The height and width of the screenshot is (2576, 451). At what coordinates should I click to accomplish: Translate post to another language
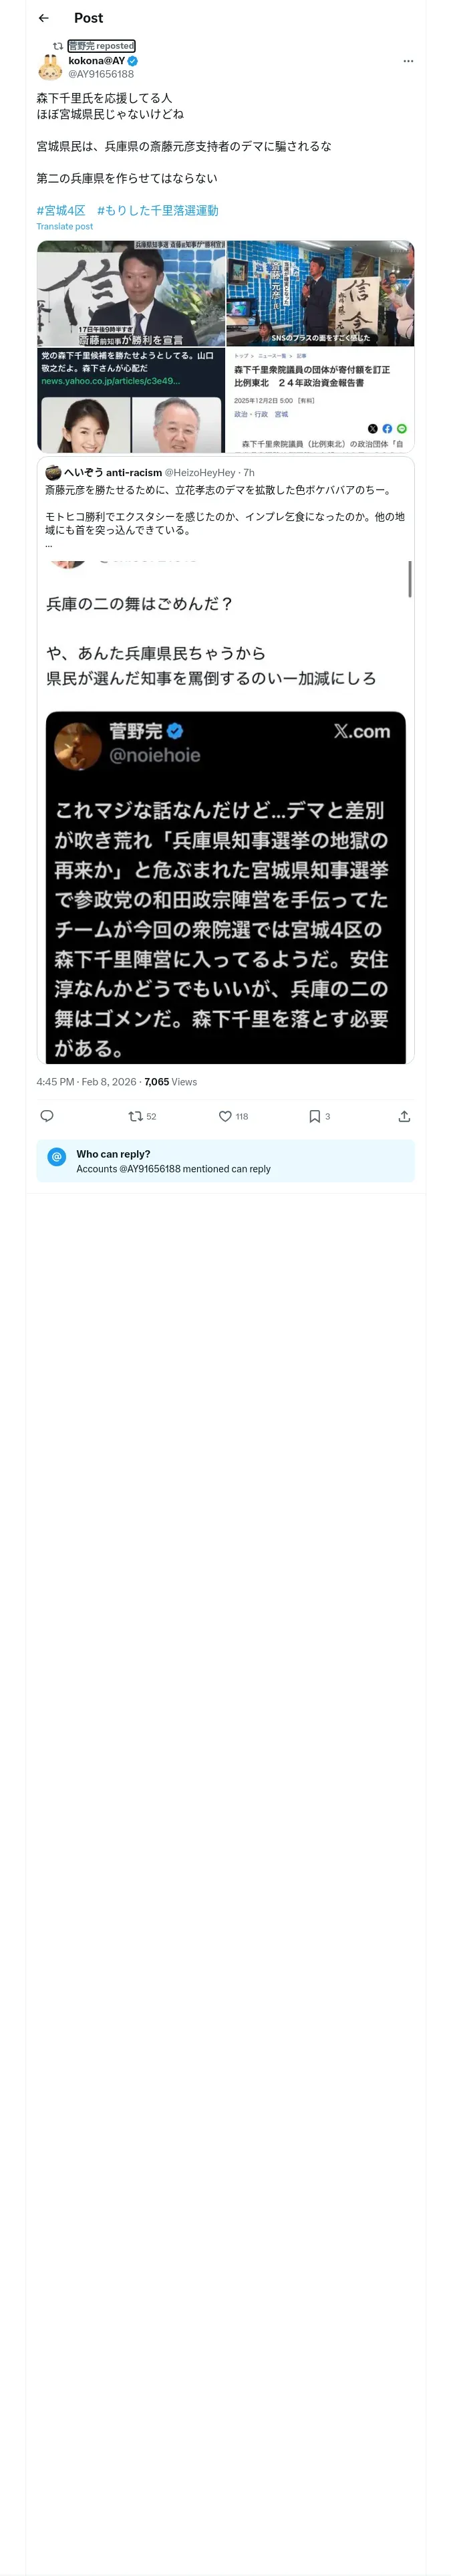(65, 227)
